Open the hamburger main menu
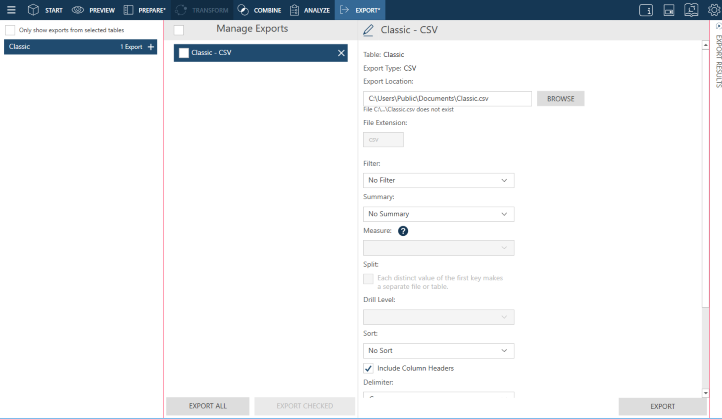This screenshot has width=722, height=419. pos(12,10)
